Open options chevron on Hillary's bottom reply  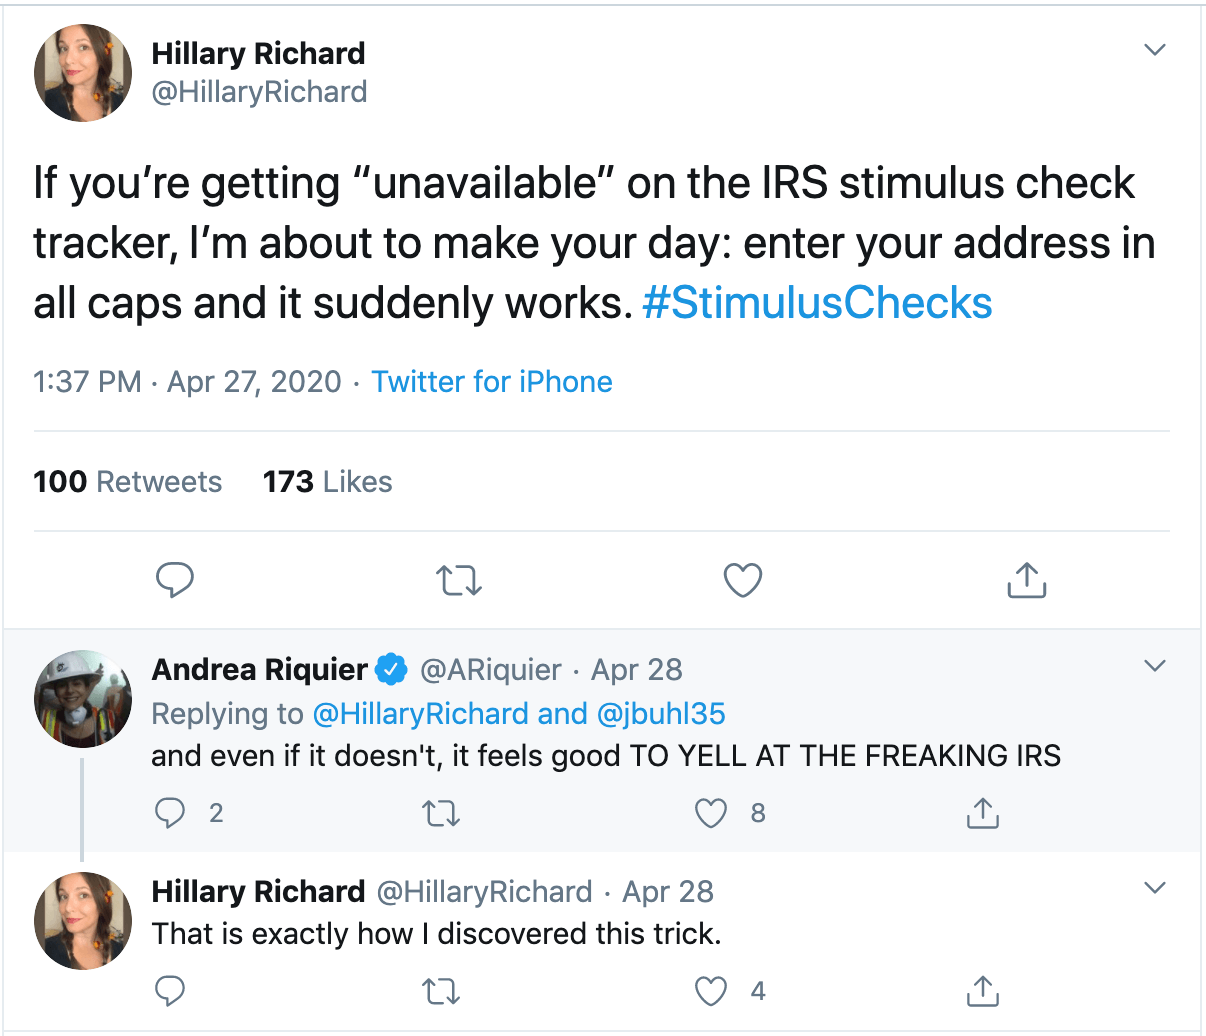click(x=1155, y=888)
